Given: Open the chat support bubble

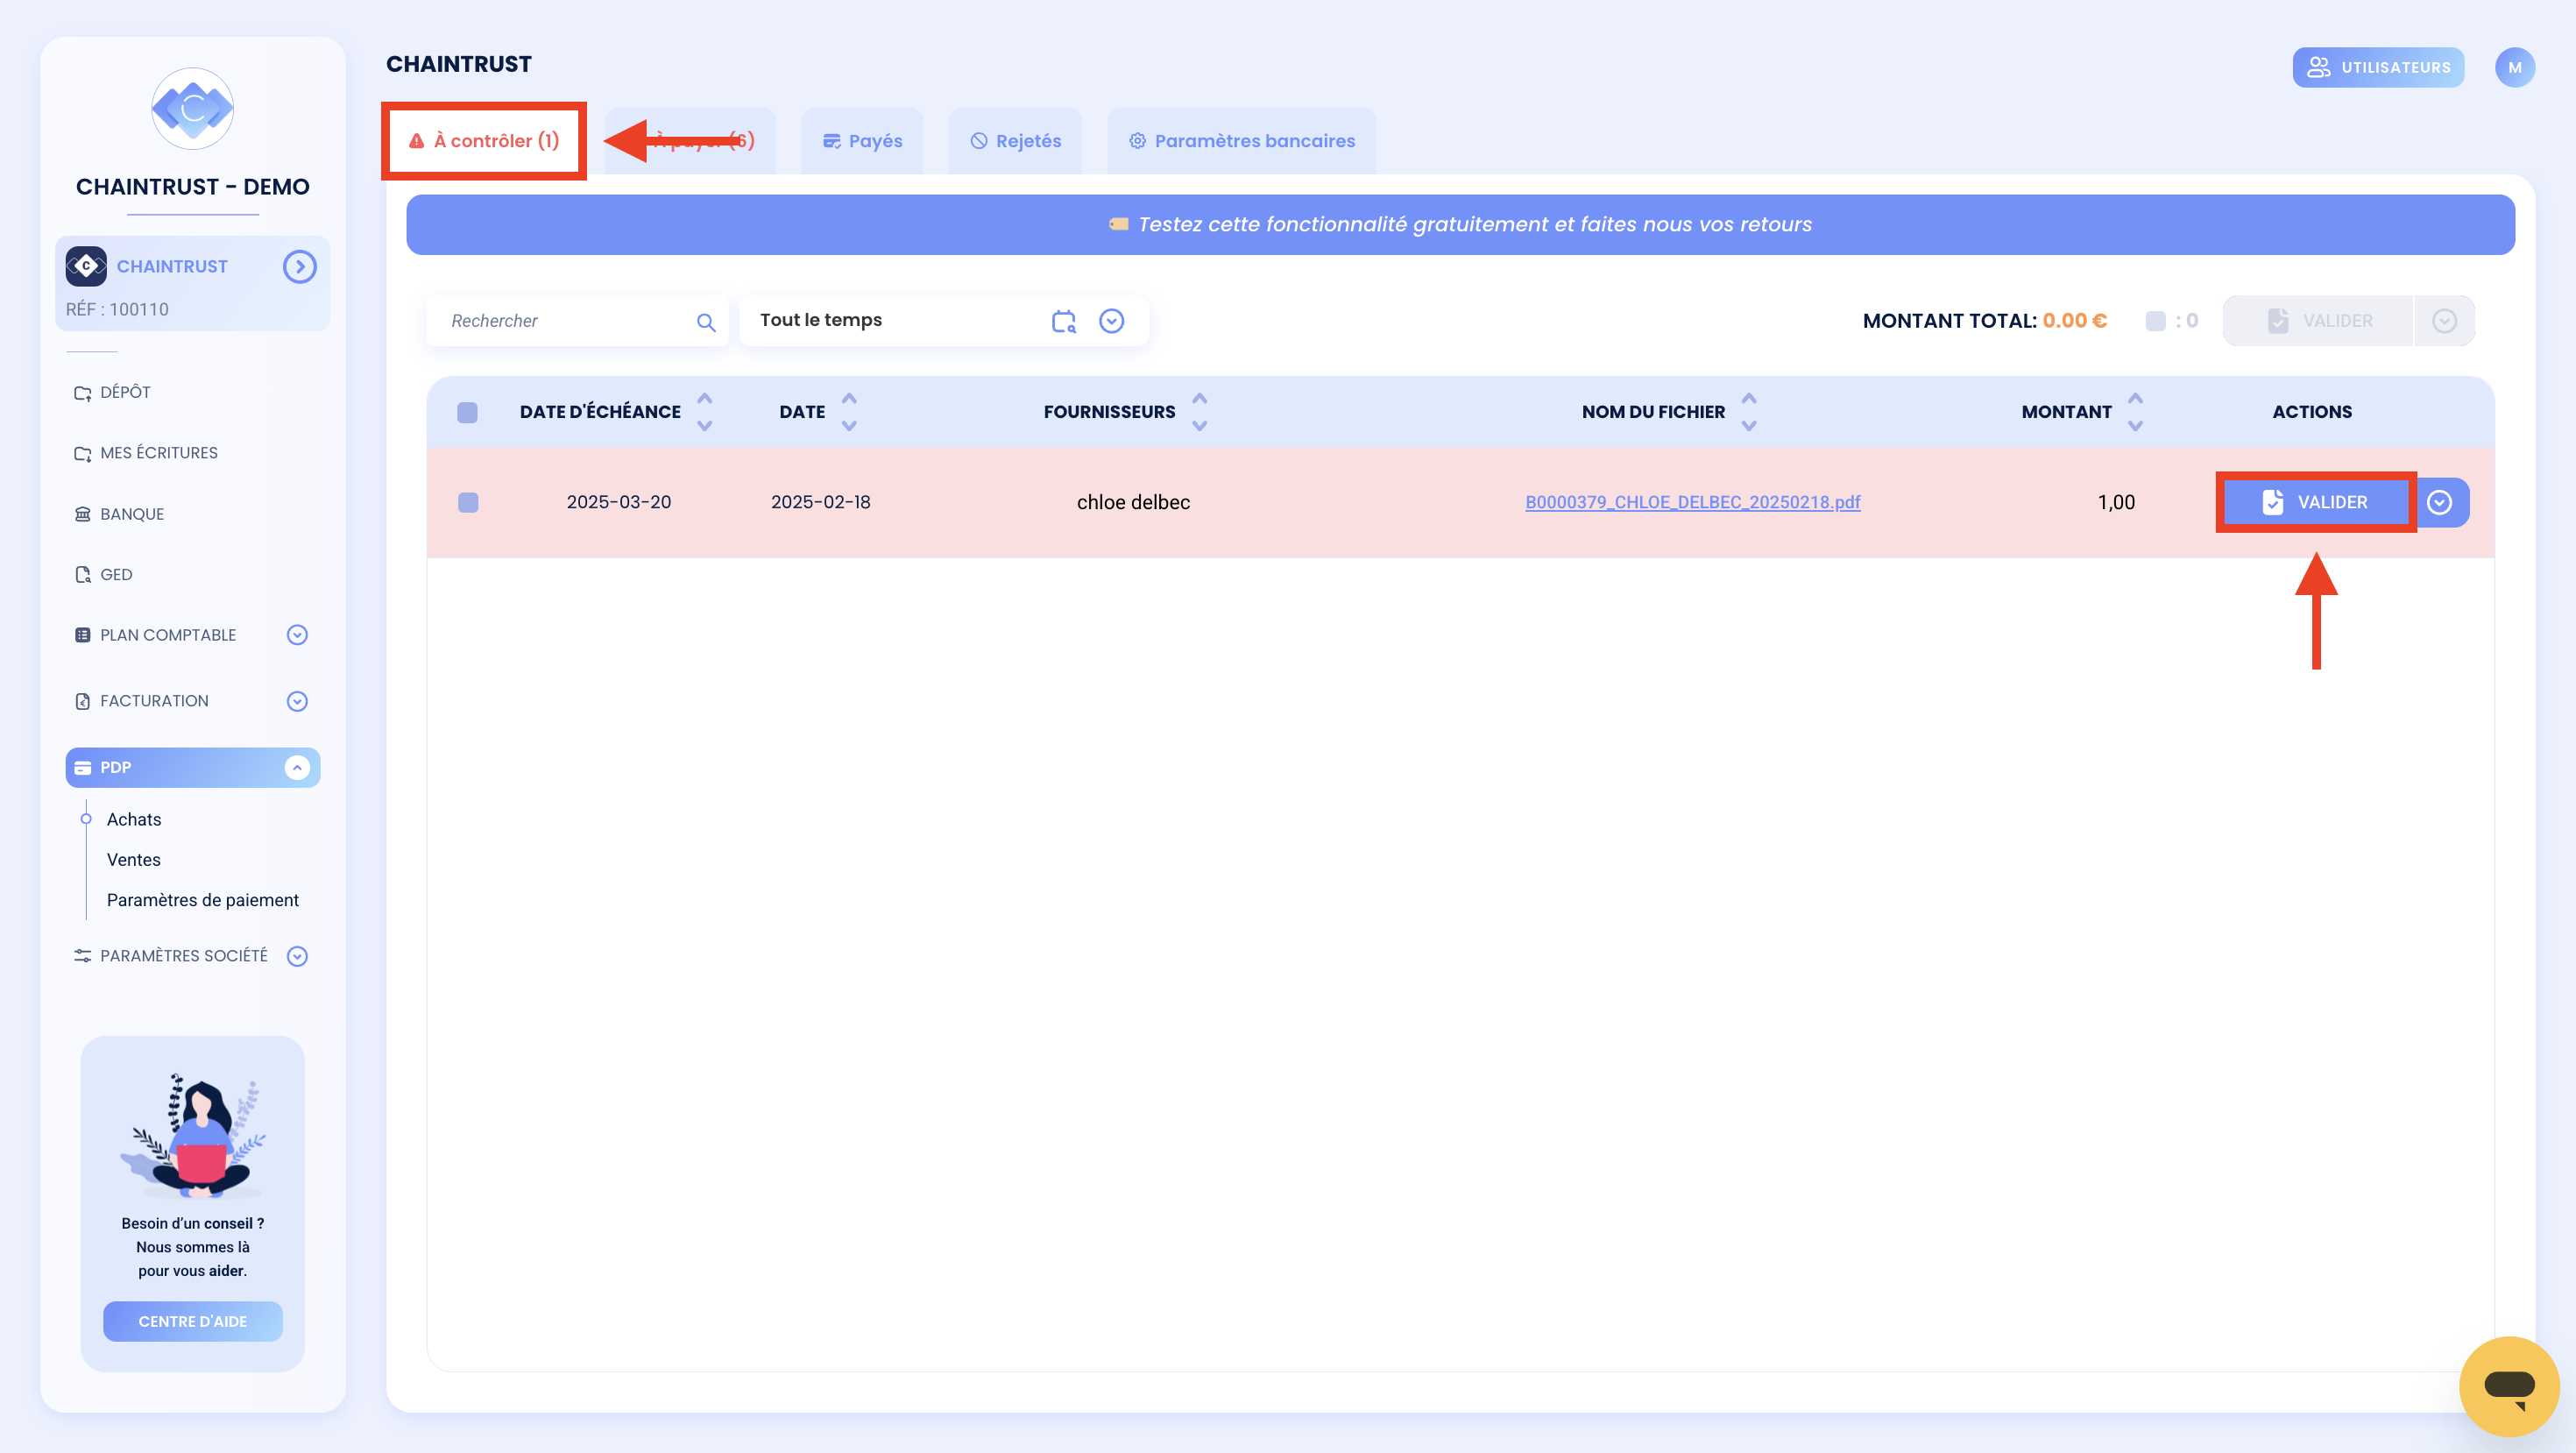Looking at the screenshot, I should click(2508, 1386).
